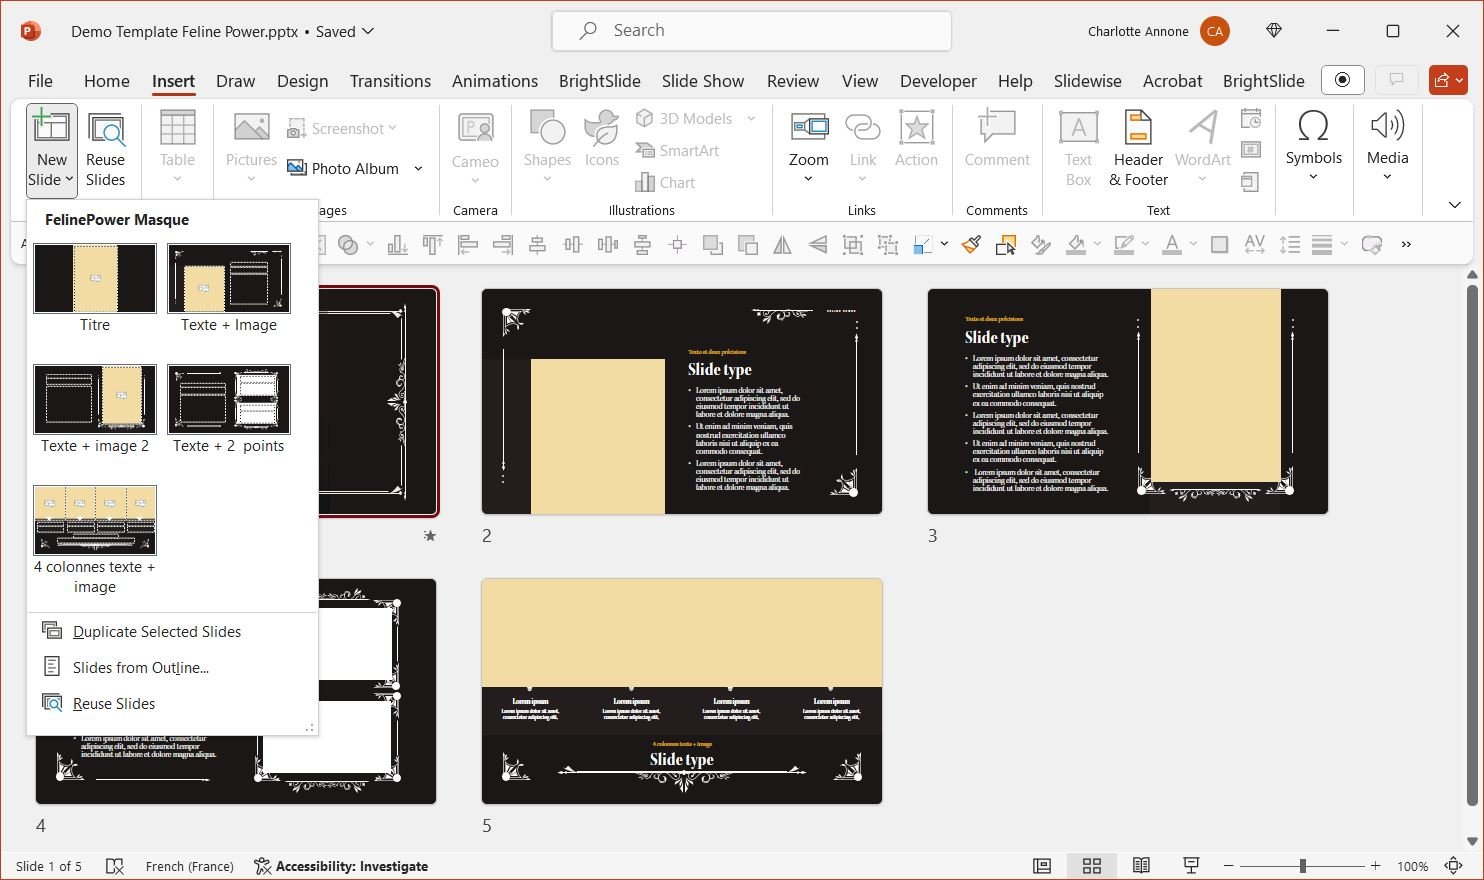Select Duplicate Selected Slides menu item
The height and width of the screenshot is (880, 1484).
172,632
